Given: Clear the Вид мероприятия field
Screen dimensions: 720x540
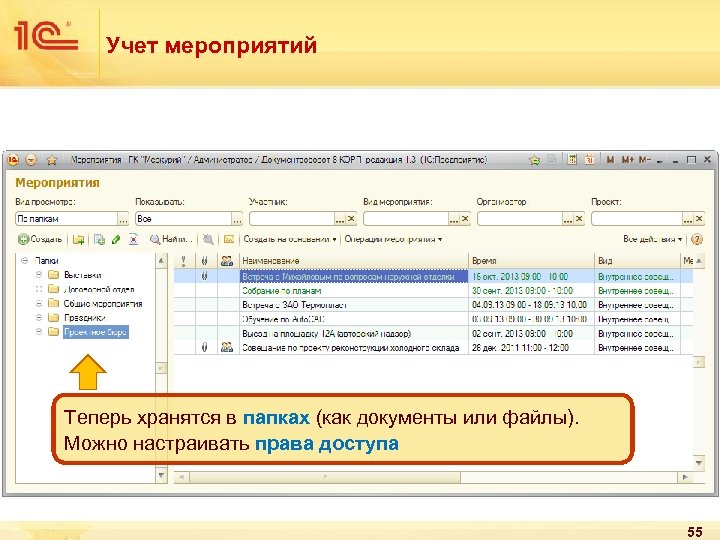Looking at the screenshot, I should click(465, 219).
